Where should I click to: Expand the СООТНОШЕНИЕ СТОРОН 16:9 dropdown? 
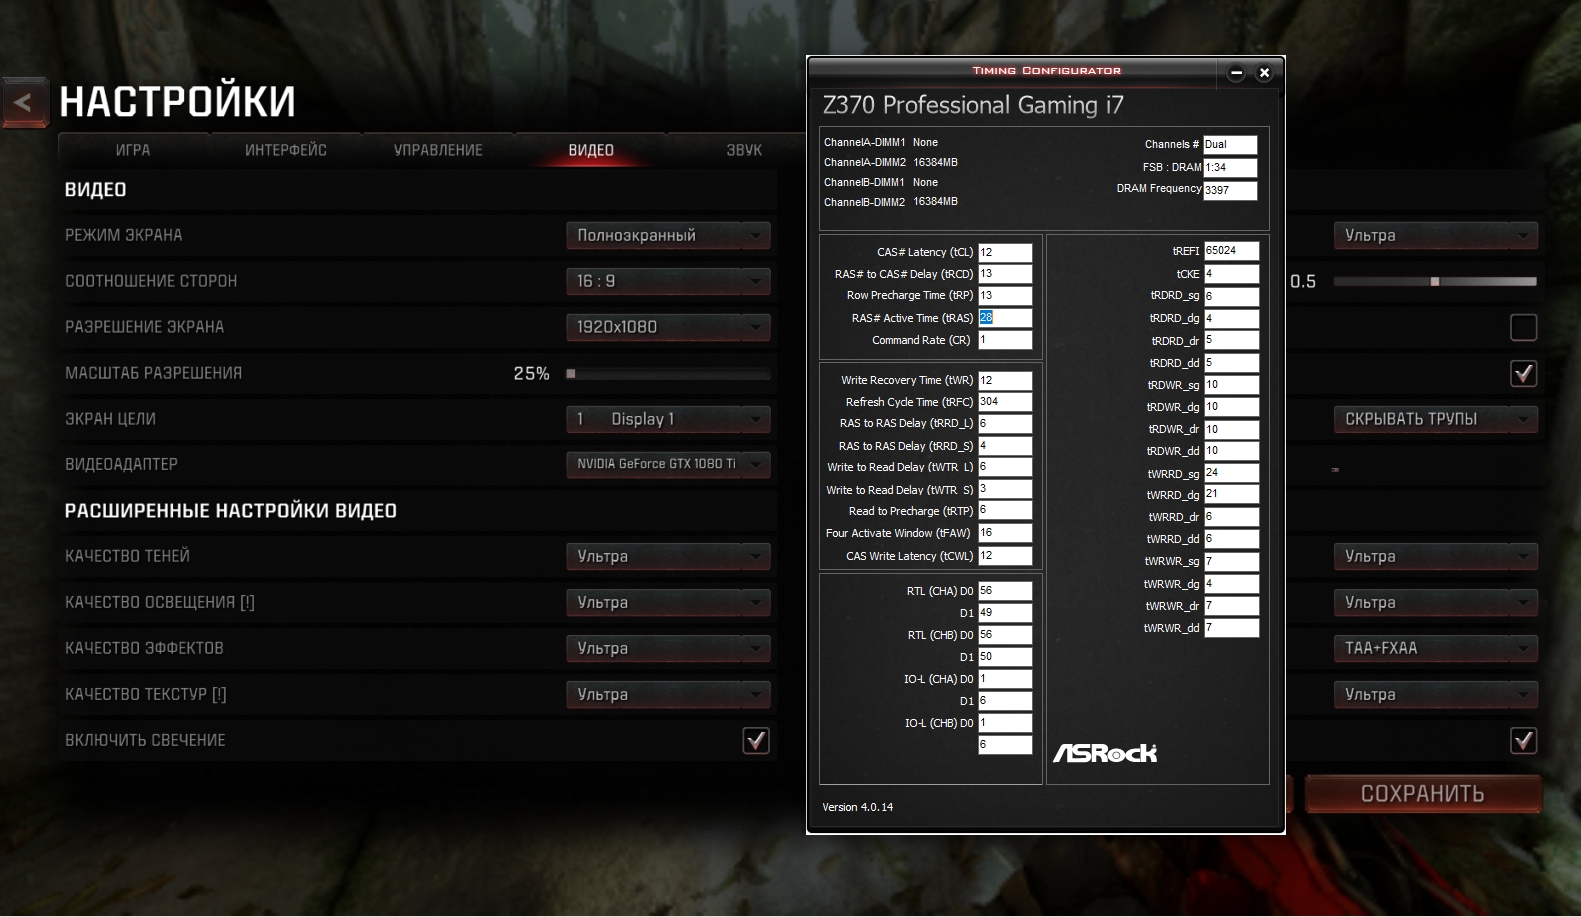click(668, 281)
